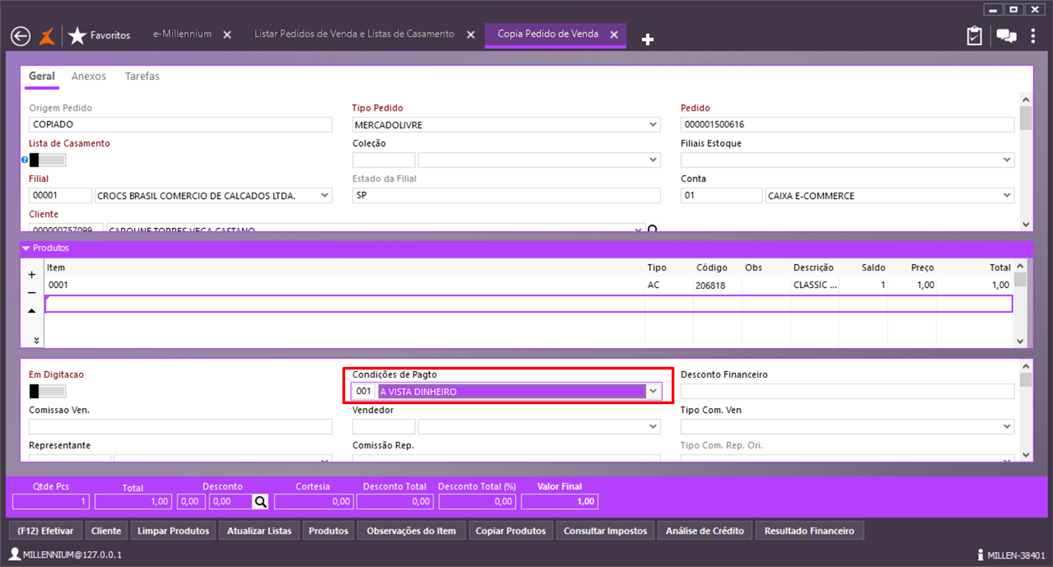This screenshot has width=1053, height=567.
Task: Click the Cliente button
Action: tap(106, 531)
